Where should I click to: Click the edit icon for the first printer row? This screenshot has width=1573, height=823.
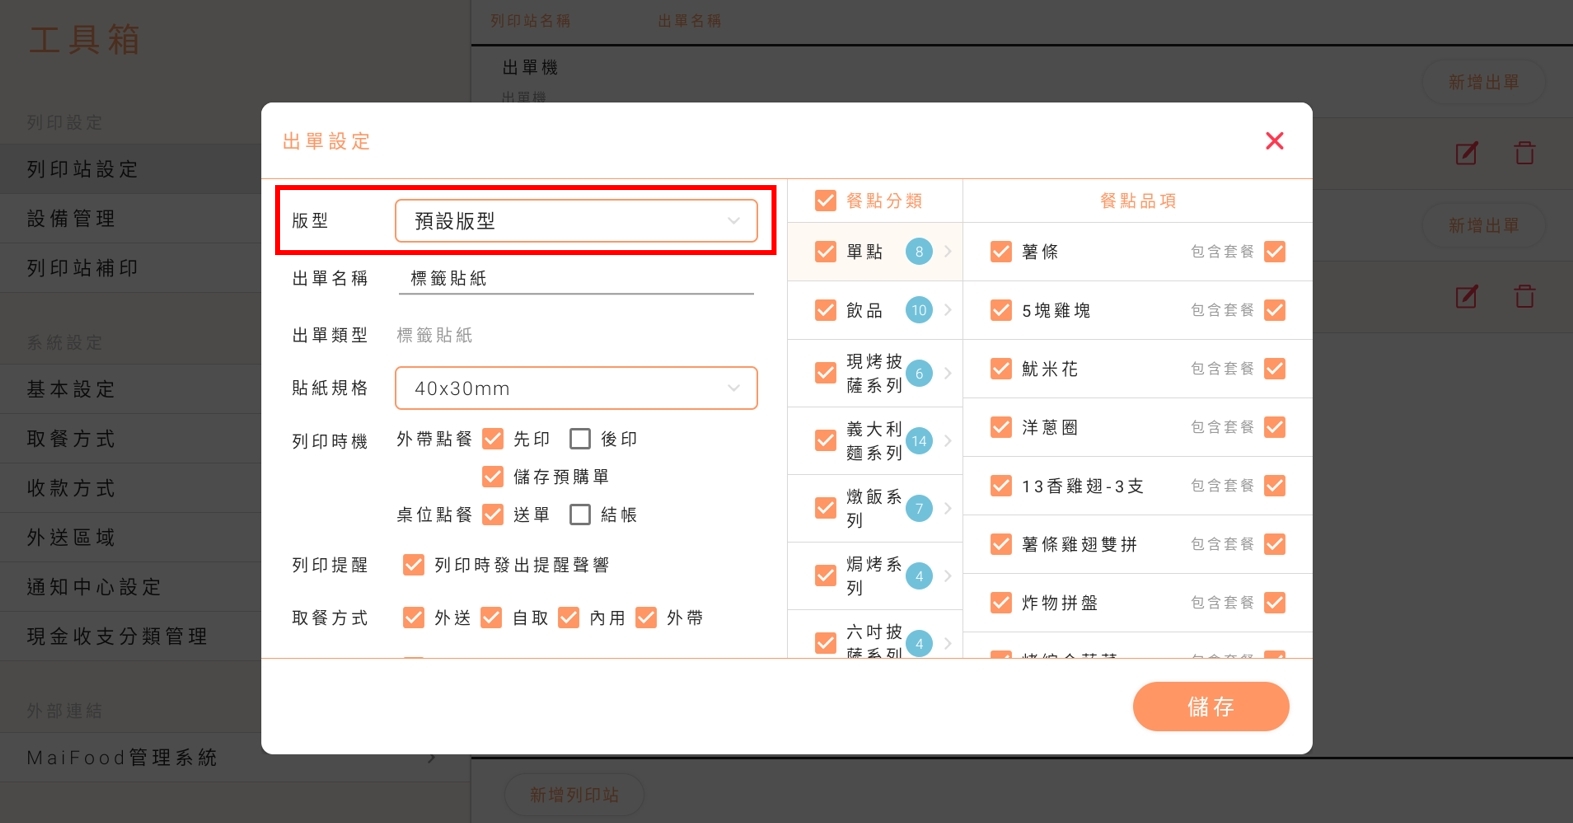point(1466,153)
